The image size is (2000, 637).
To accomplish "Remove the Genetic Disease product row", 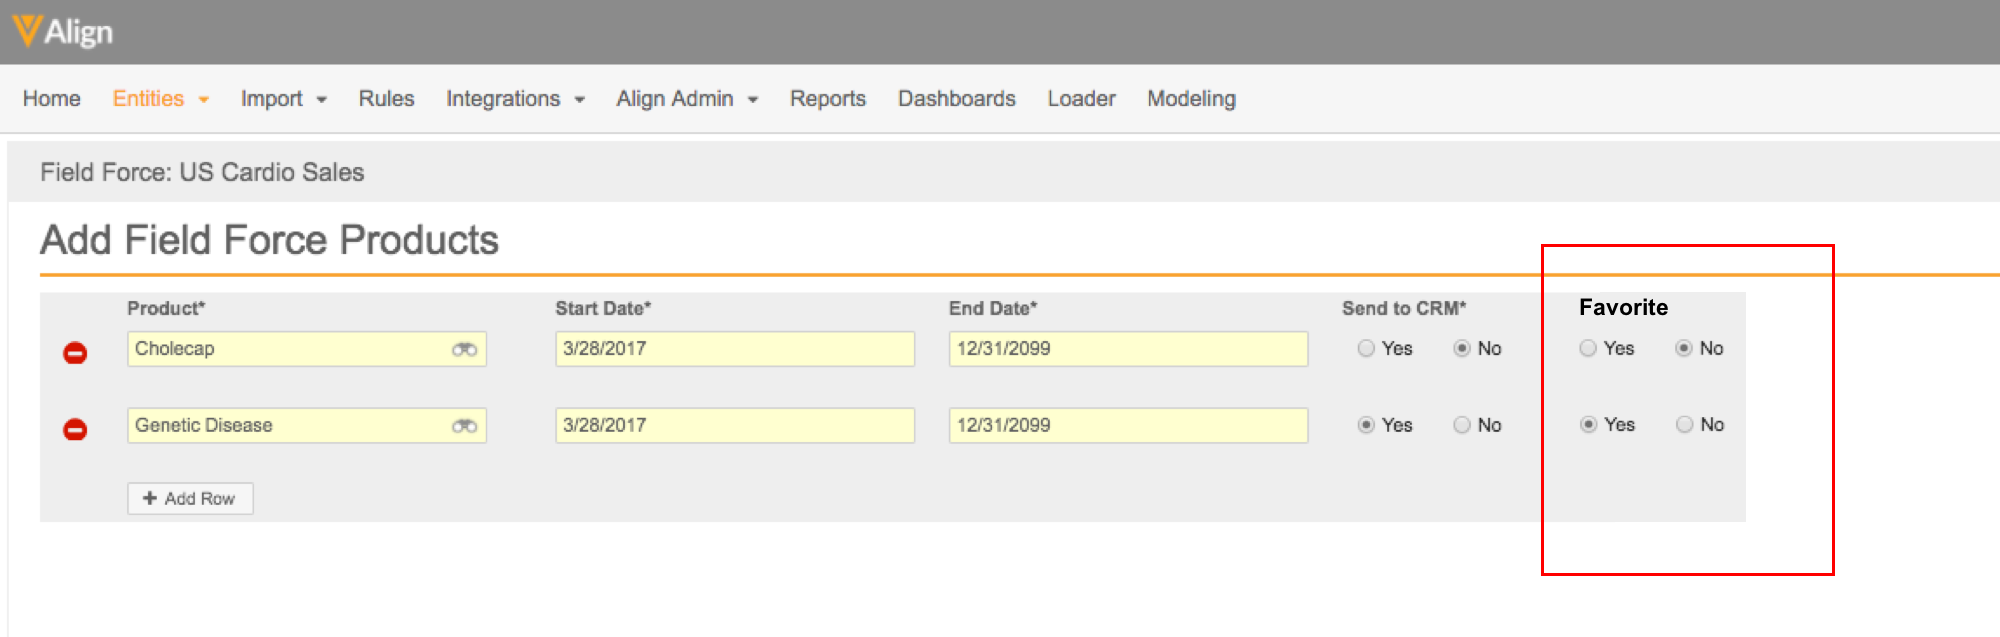I will tap(75, 429).
